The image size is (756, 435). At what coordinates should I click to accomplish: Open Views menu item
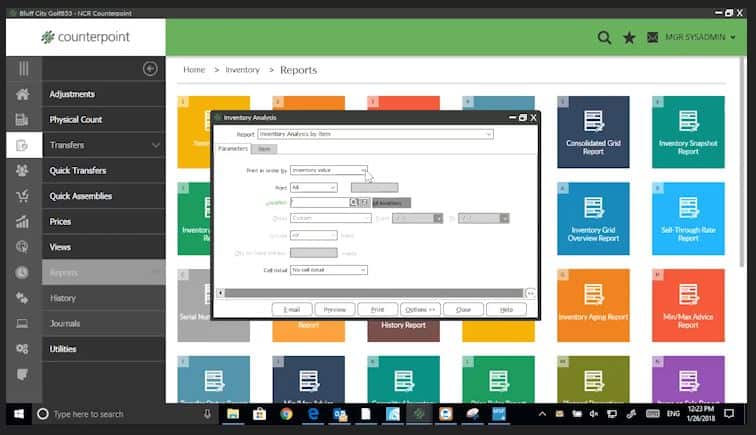point(104,247)
